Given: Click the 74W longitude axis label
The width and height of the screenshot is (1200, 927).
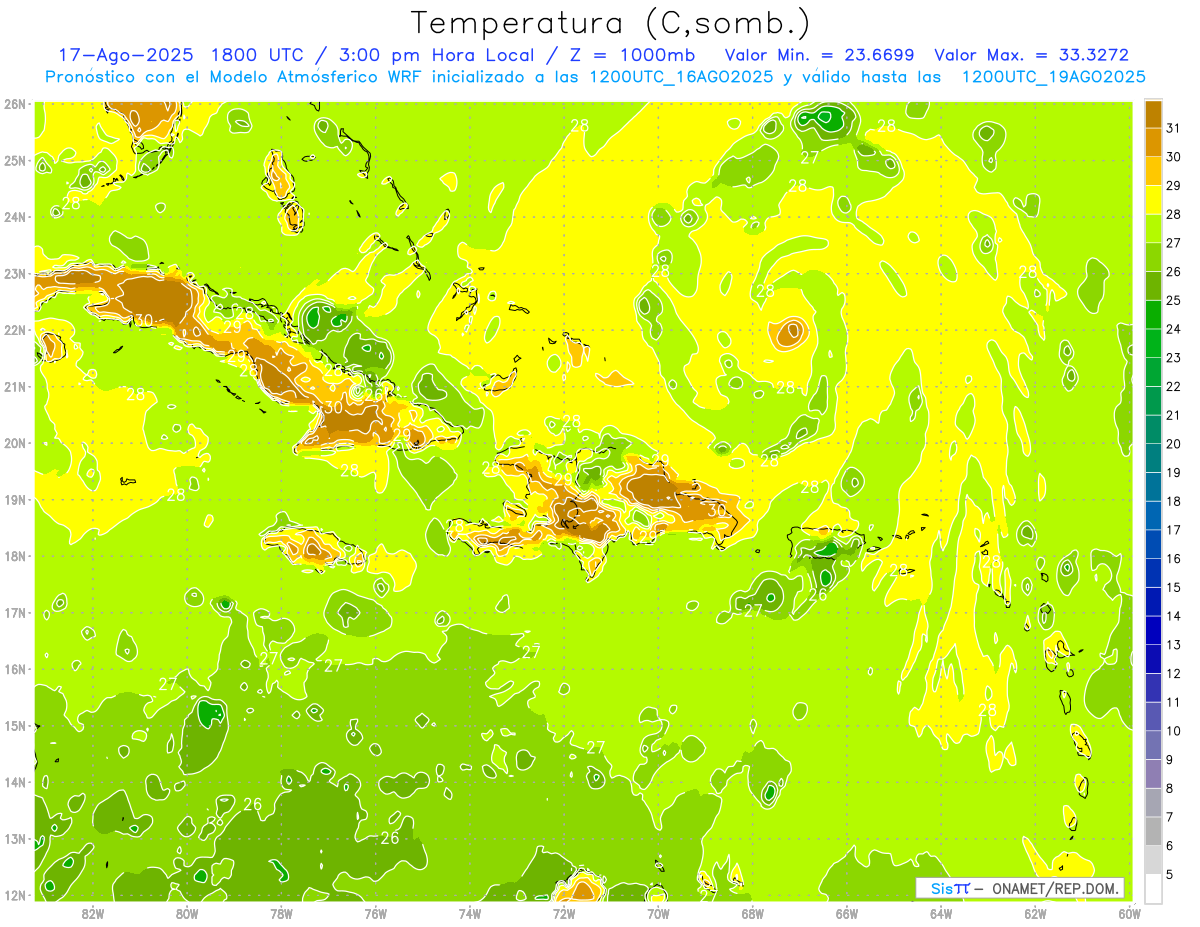Looking at the screenshot, I should (x=470, y=914).
